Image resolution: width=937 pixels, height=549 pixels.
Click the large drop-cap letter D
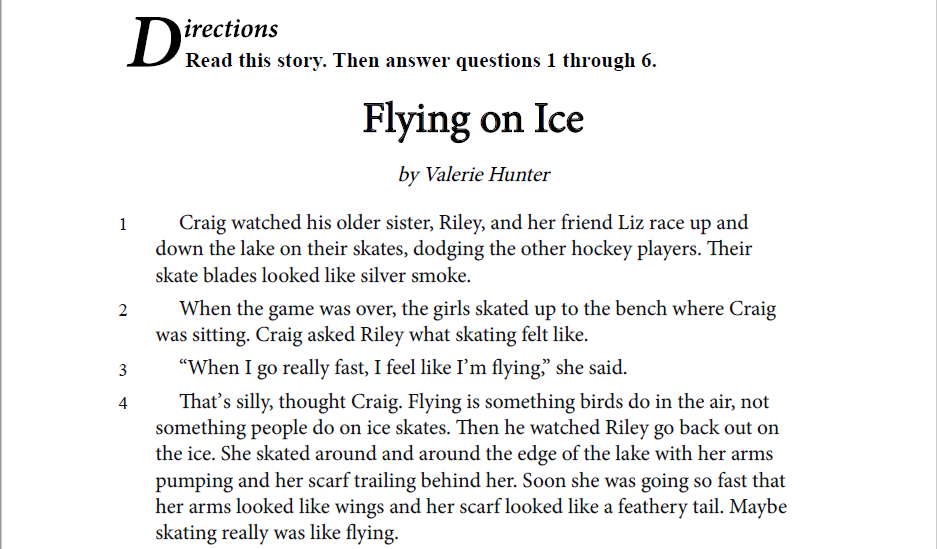(154, 43)
